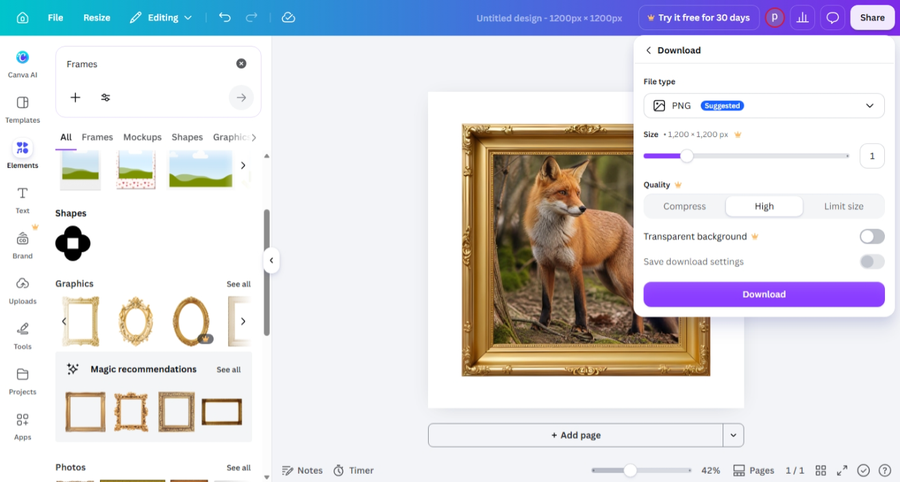
Task: Toggle Transparent background switch
Action: click(872, 236)
